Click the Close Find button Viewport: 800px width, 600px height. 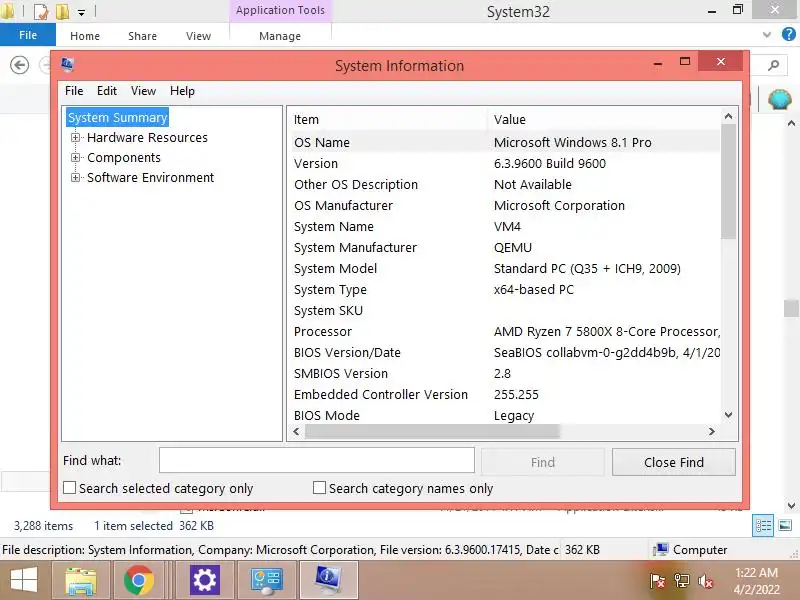[673, 462]
